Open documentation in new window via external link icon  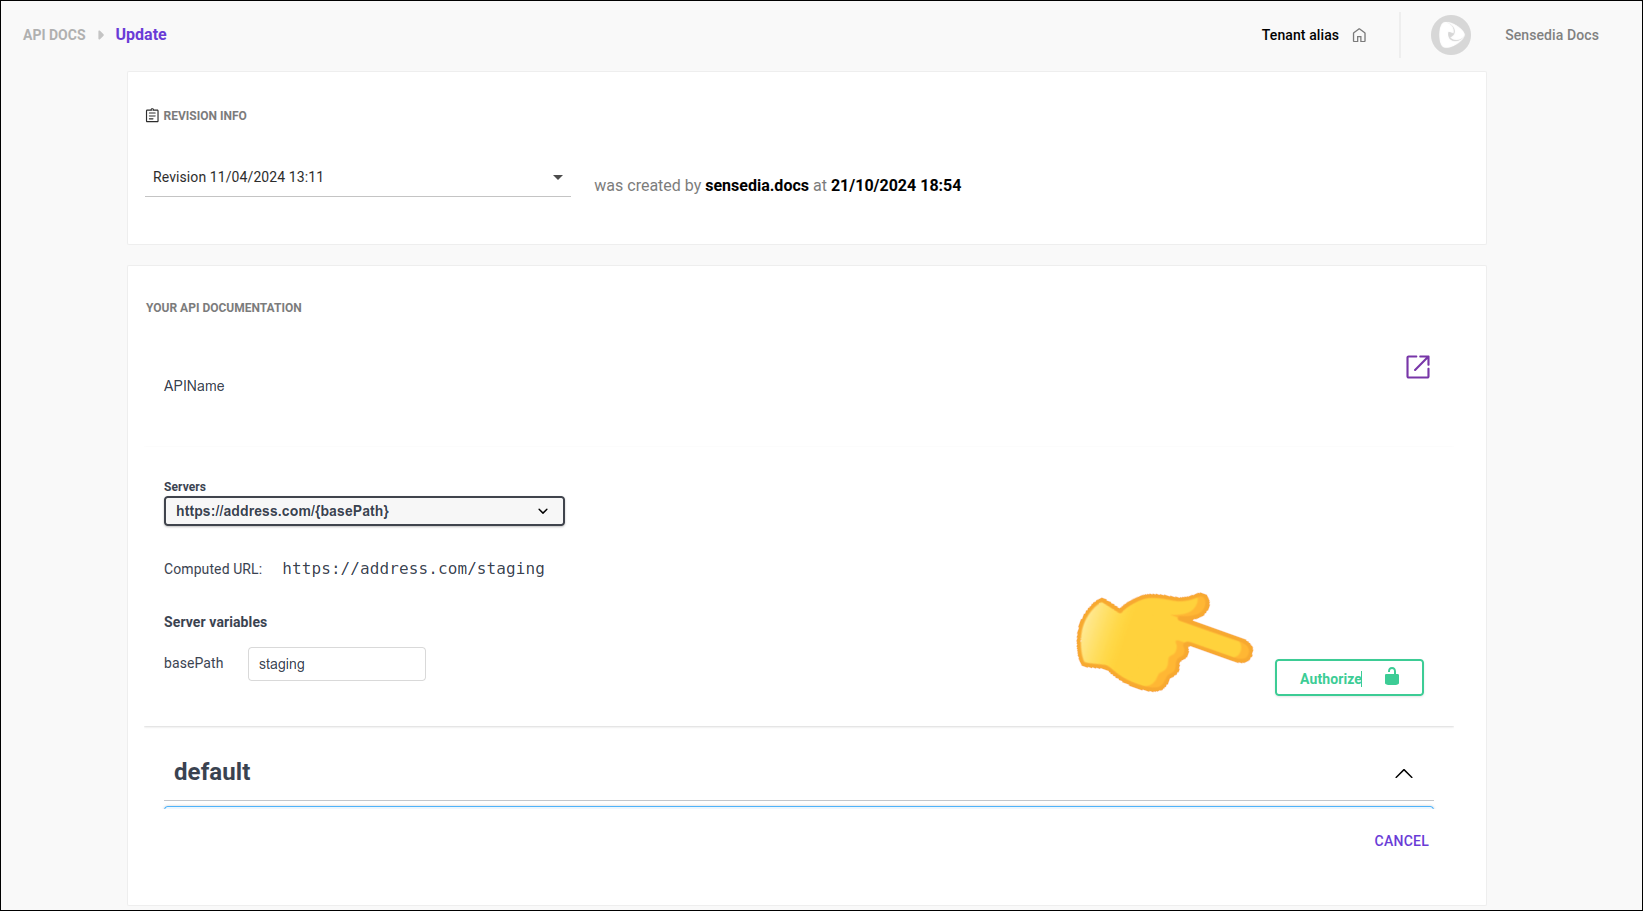point(1417,366)
